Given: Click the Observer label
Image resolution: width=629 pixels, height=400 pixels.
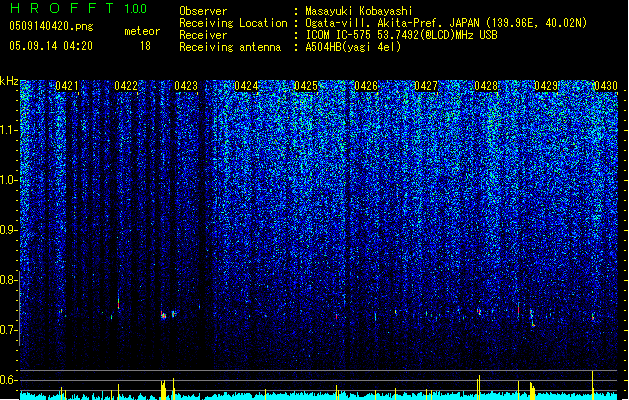Looking at the screenshot, I should tap(203, 11).
